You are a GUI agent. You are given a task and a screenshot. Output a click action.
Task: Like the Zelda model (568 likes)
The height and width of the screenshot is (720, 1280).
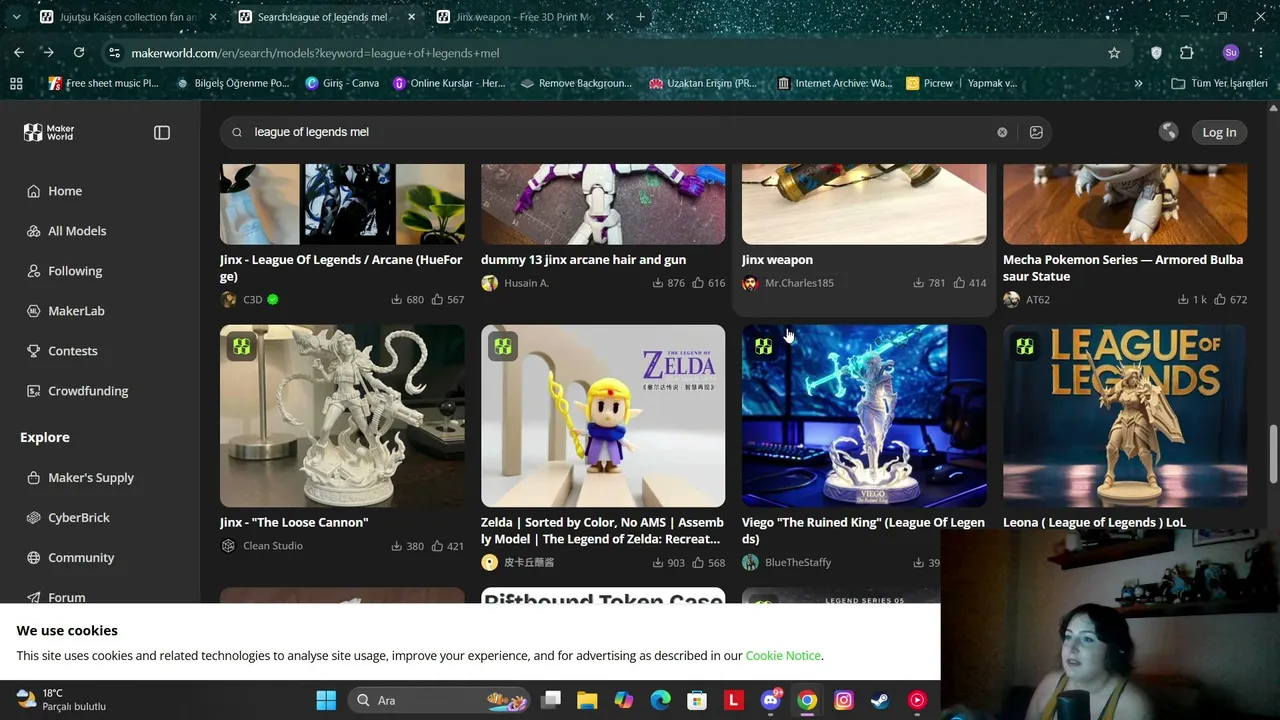pos(709,562)
